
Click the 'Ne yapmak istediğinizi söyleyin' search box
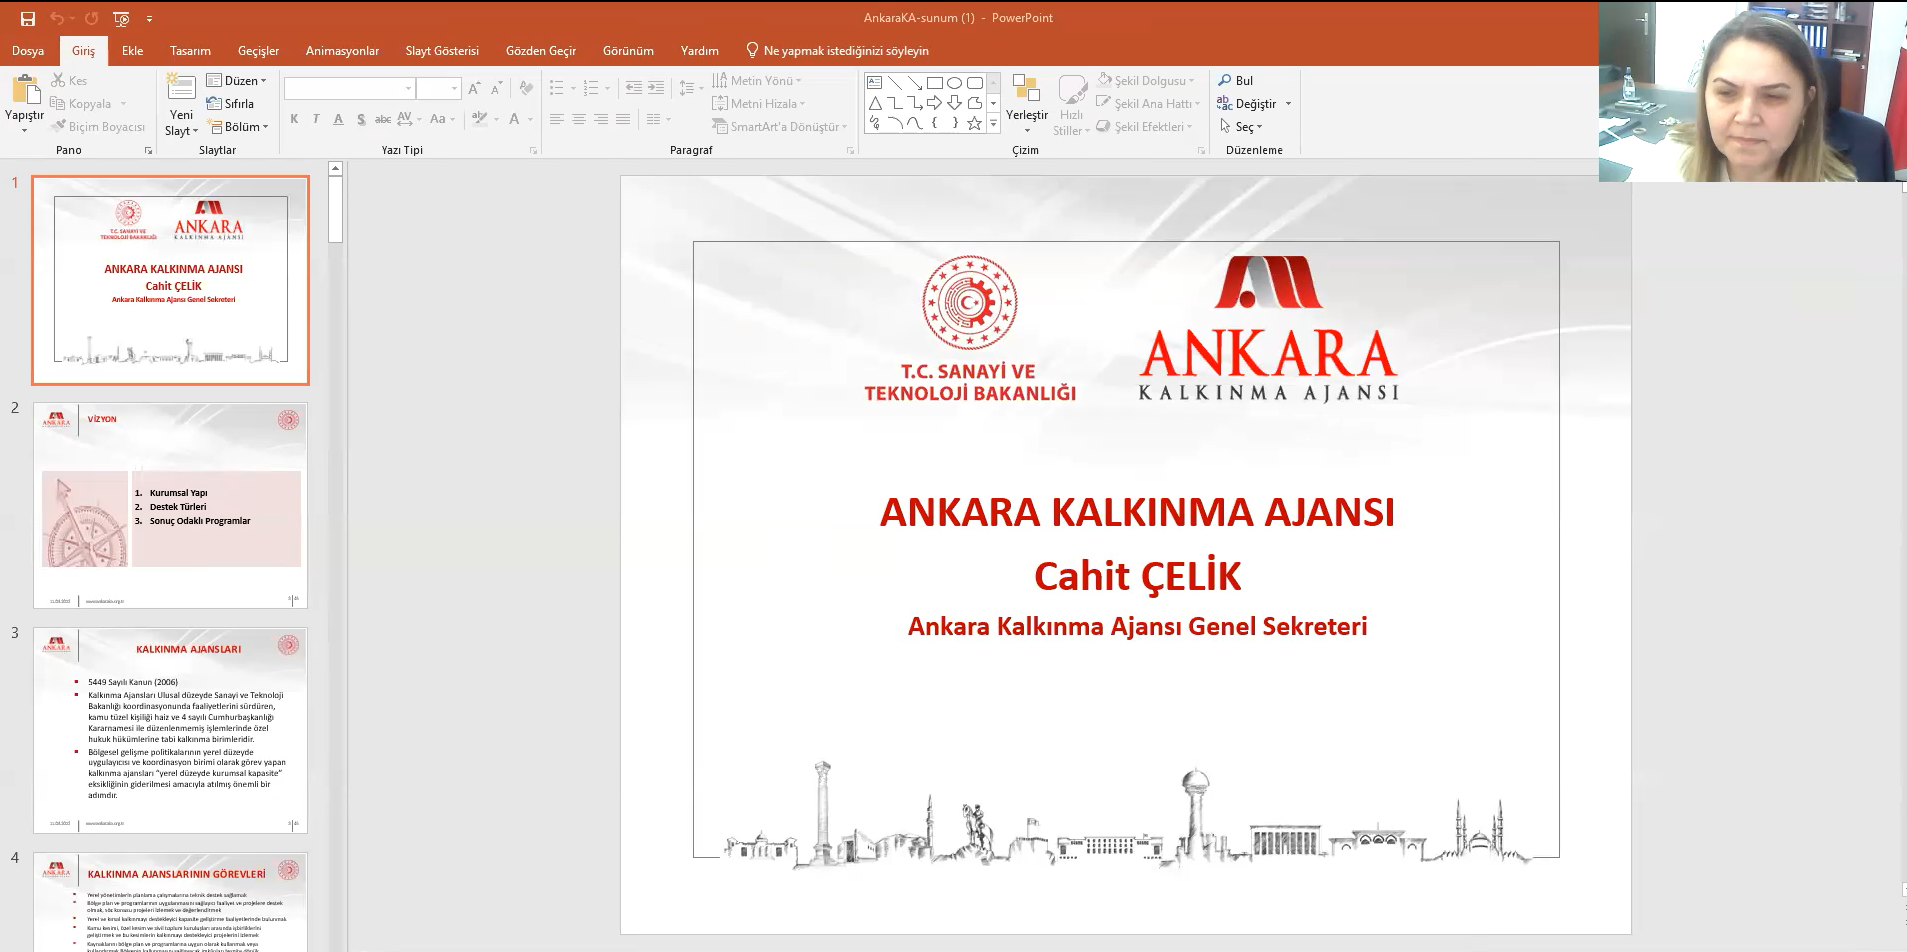pos(838,51)
